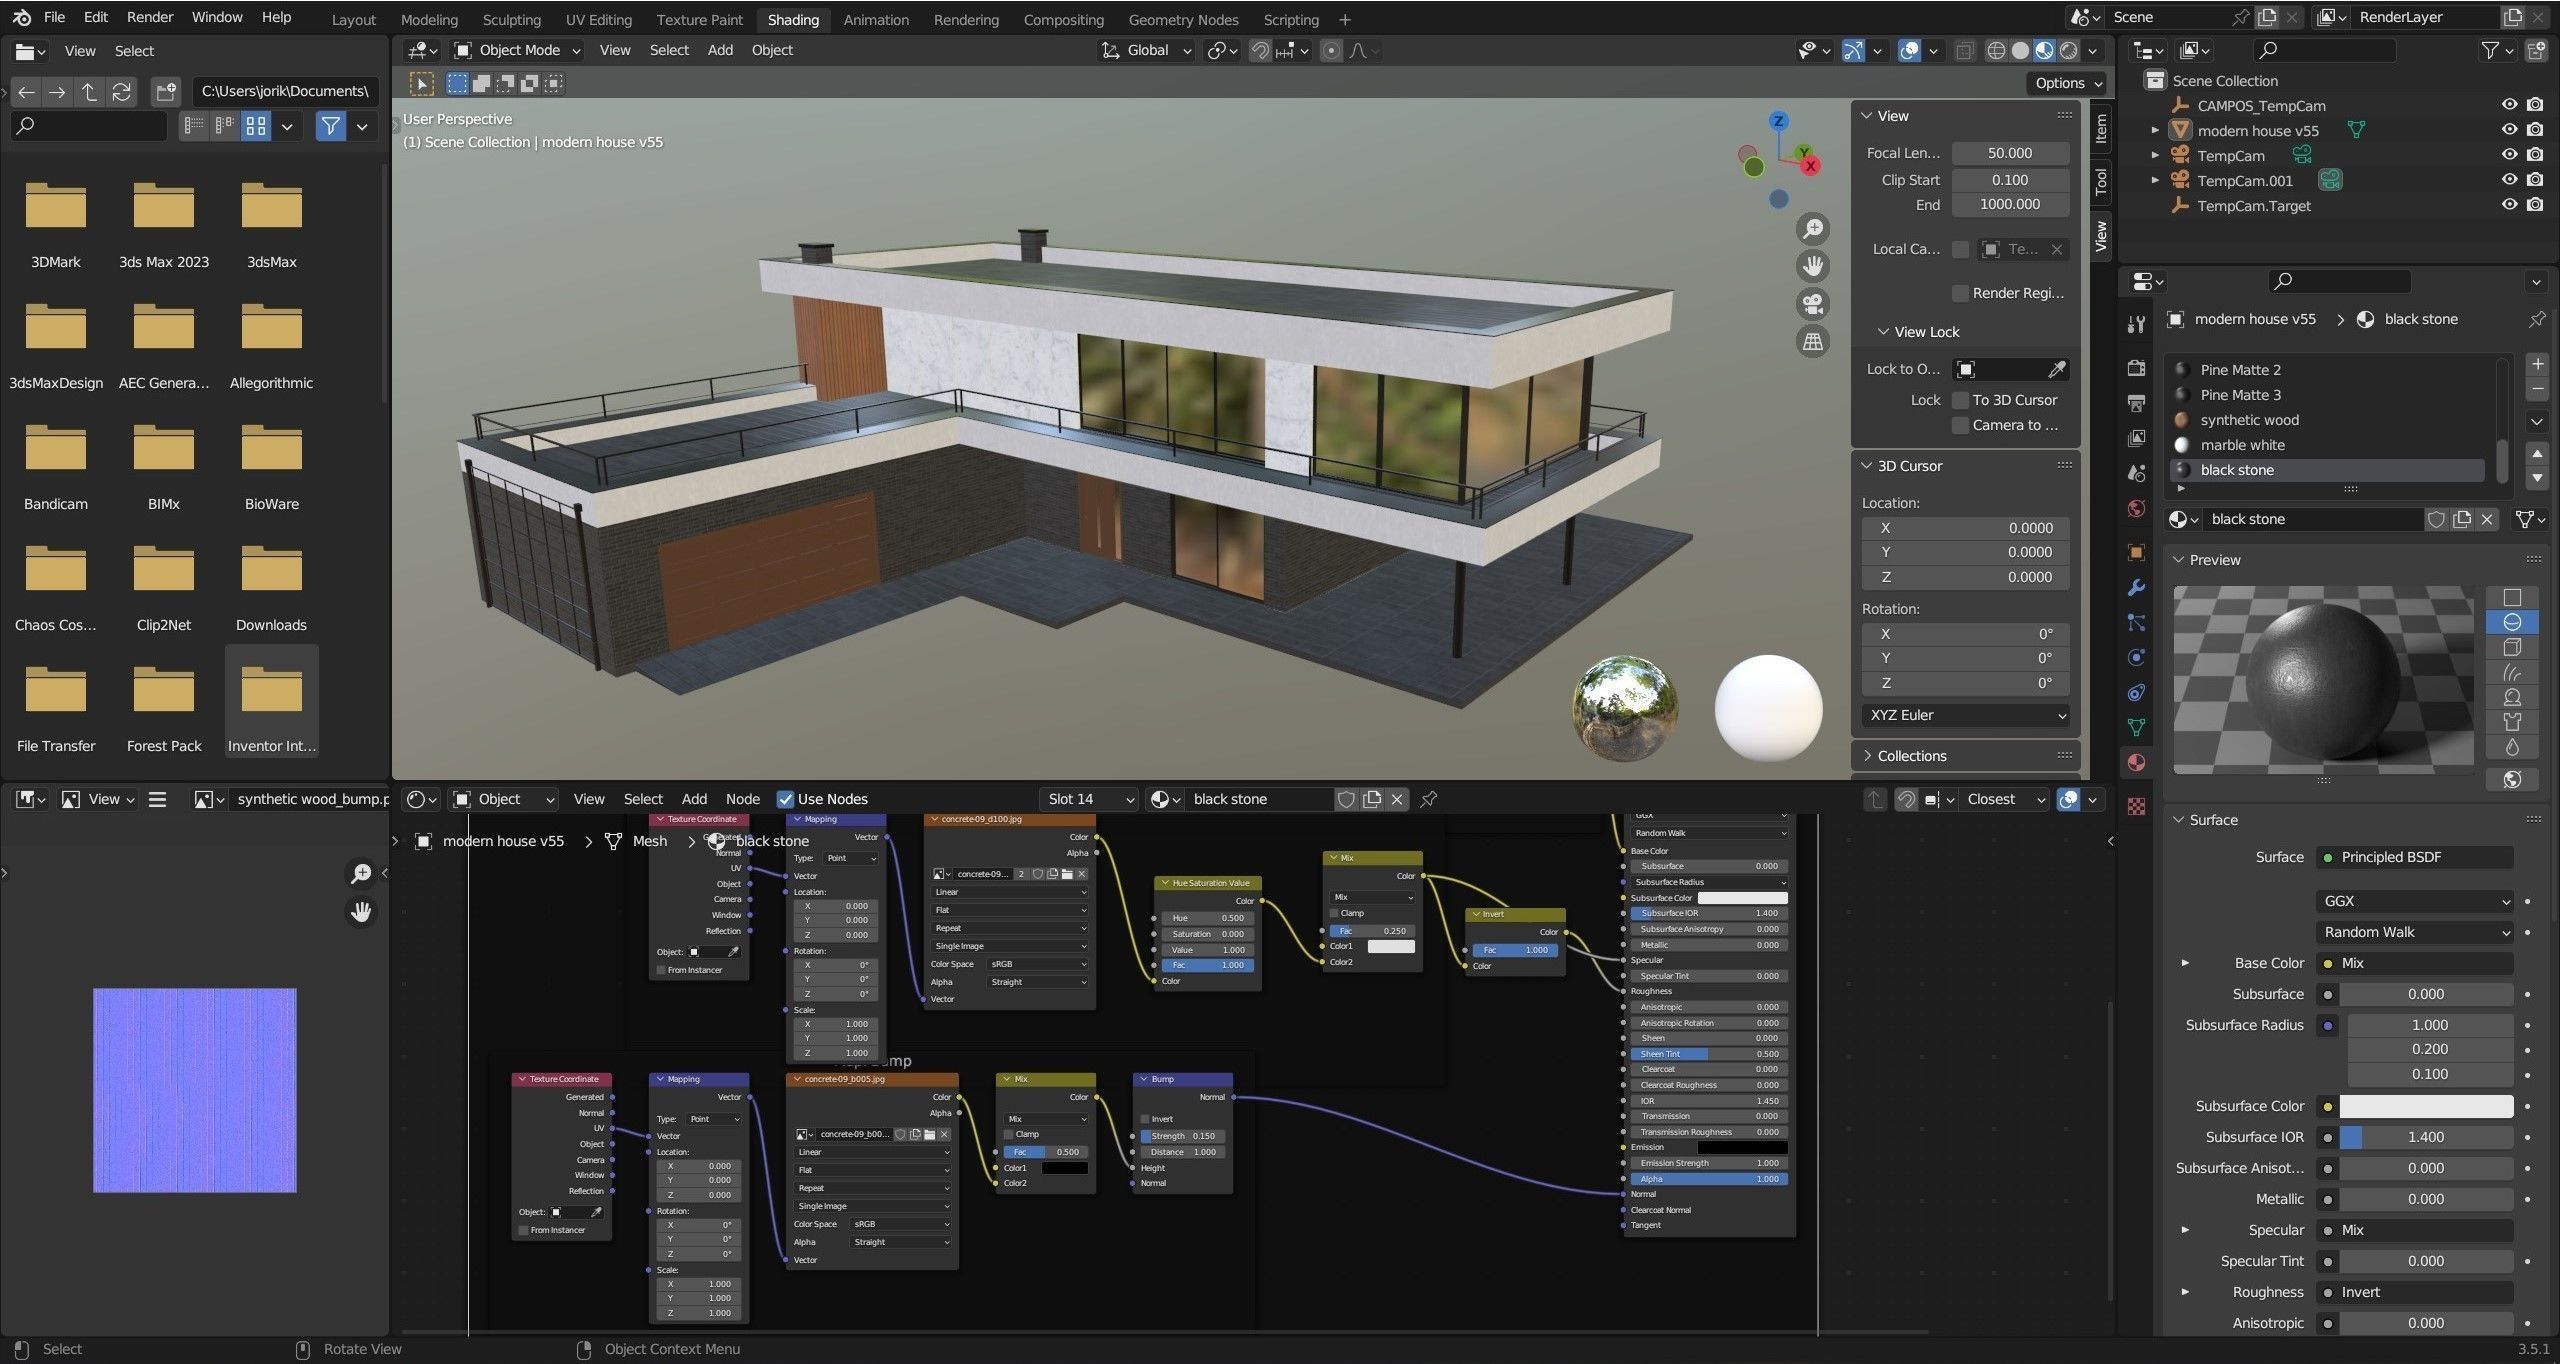Screen dimensions: 2560x1364
Task: Hide CAMPOS_TempCam in viewport
Action: pos(2509,105)
